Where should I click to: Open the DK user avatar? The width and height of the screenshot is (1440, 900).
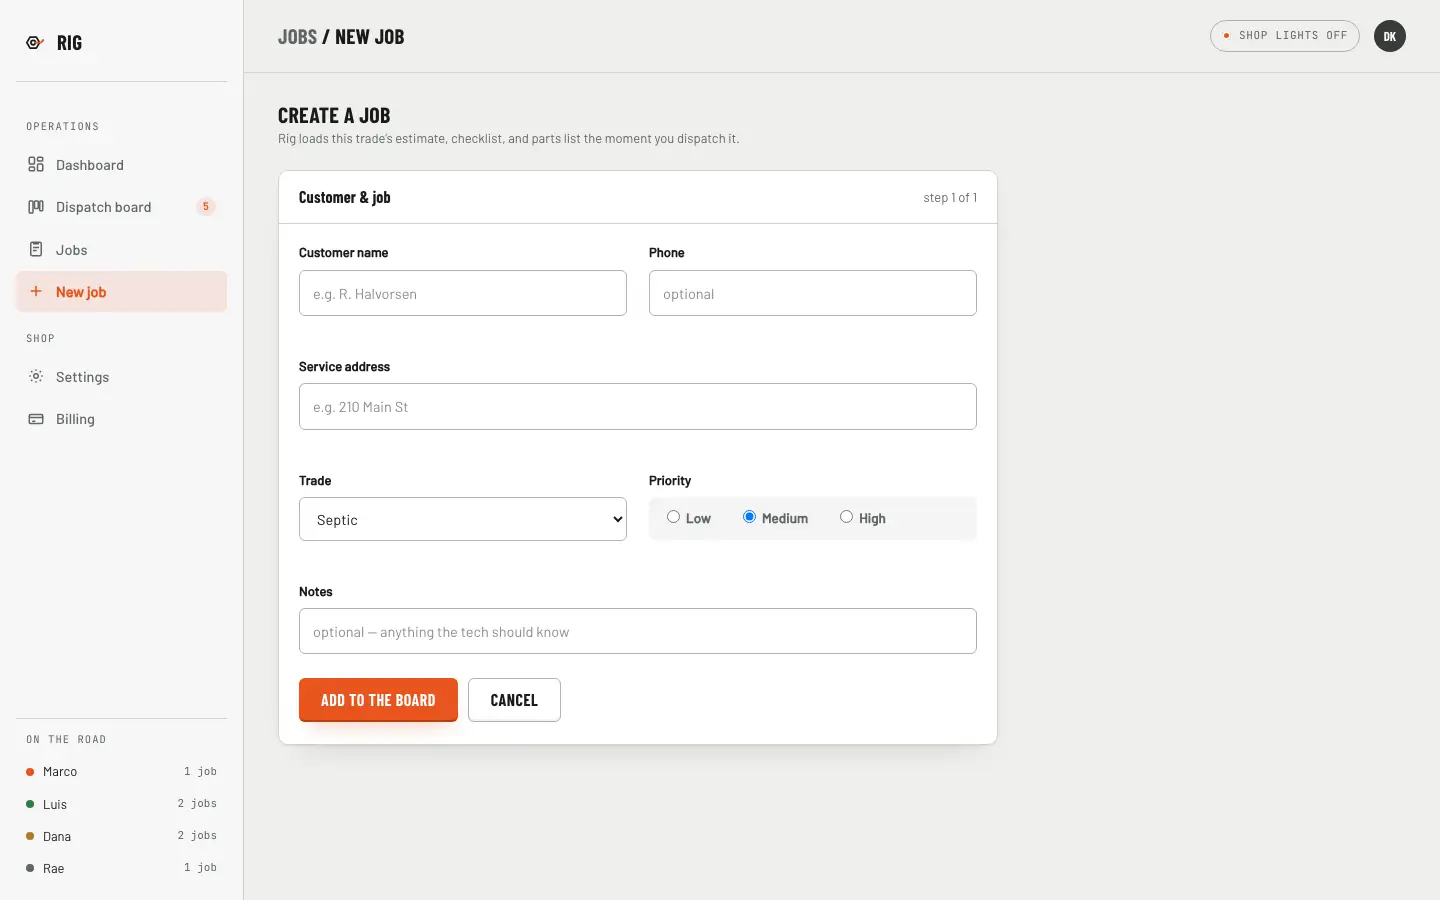coord(1389,36)
